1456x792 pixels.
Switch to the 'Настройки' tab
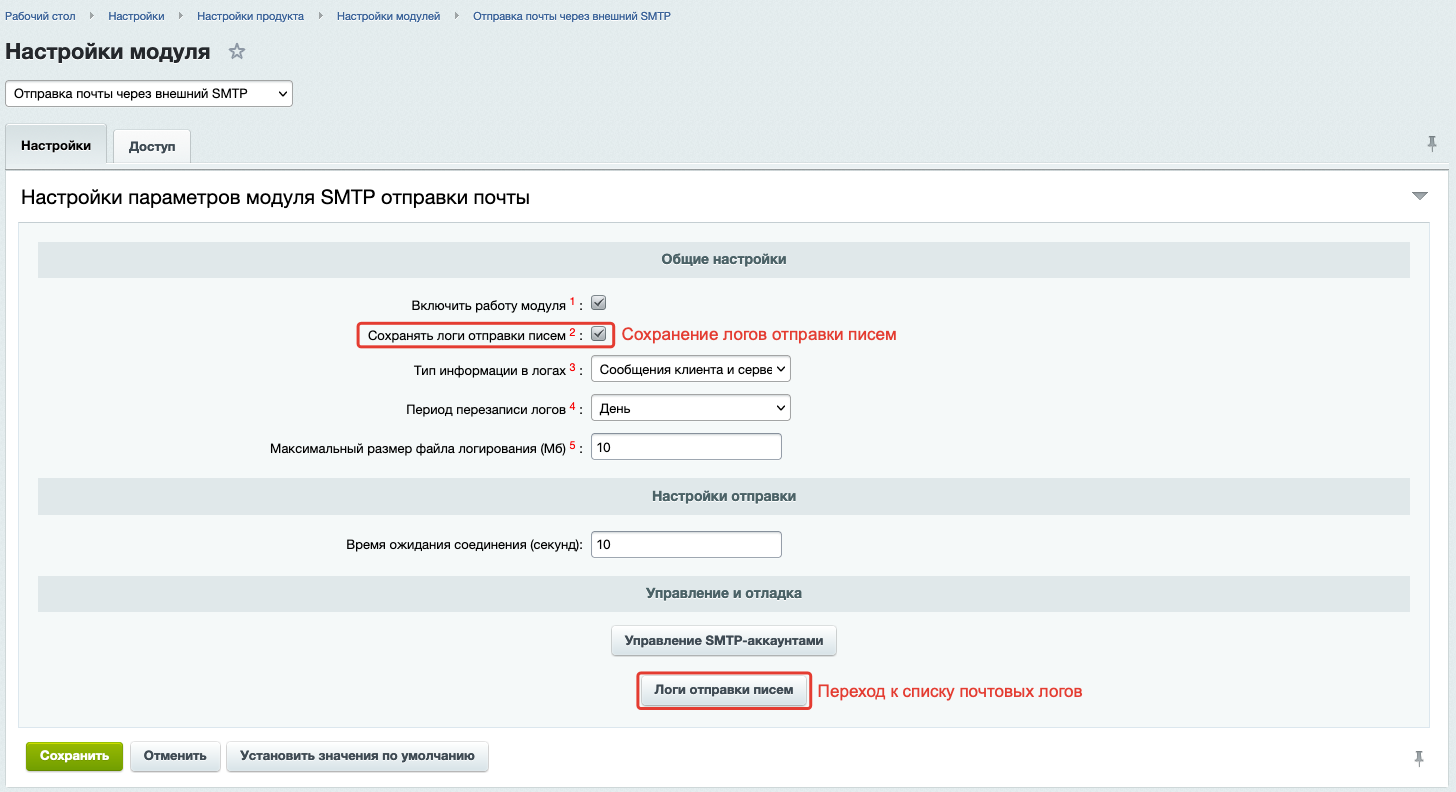point(56,145)
